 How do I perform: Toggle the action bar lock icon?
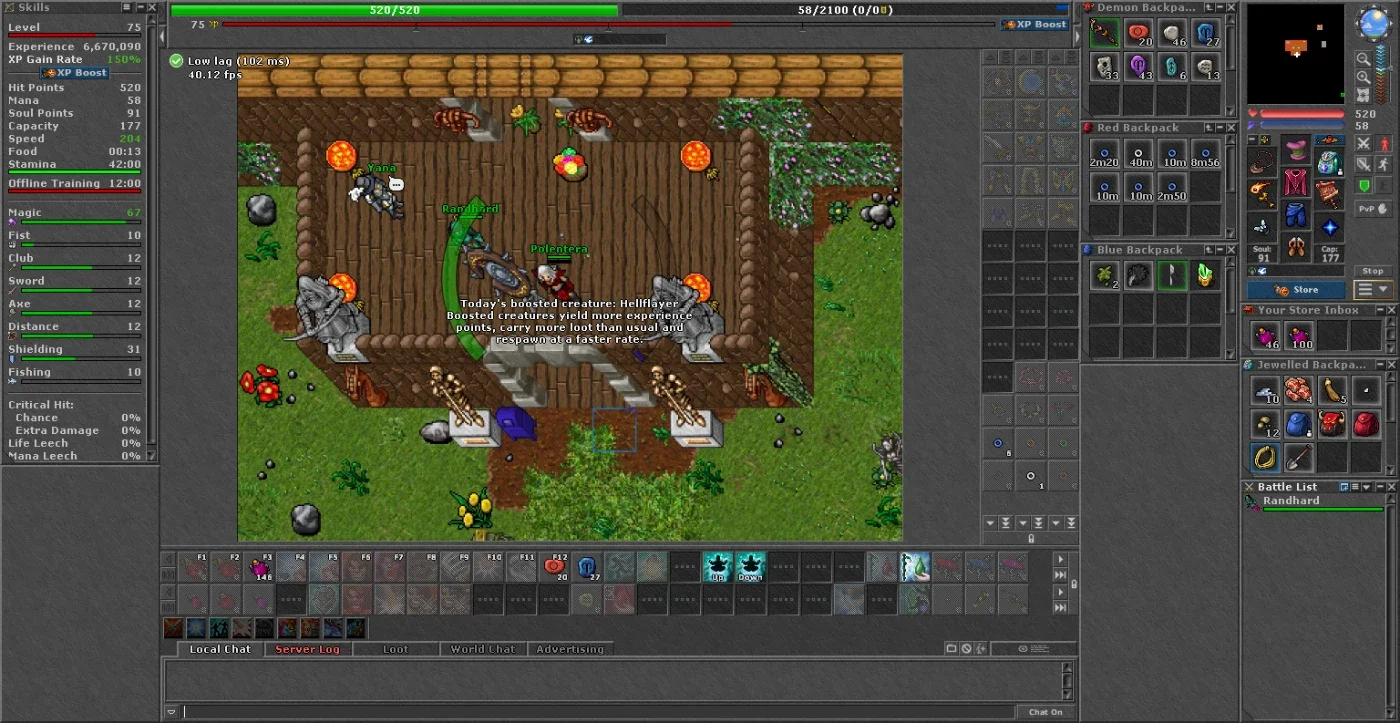(1074, 584)
